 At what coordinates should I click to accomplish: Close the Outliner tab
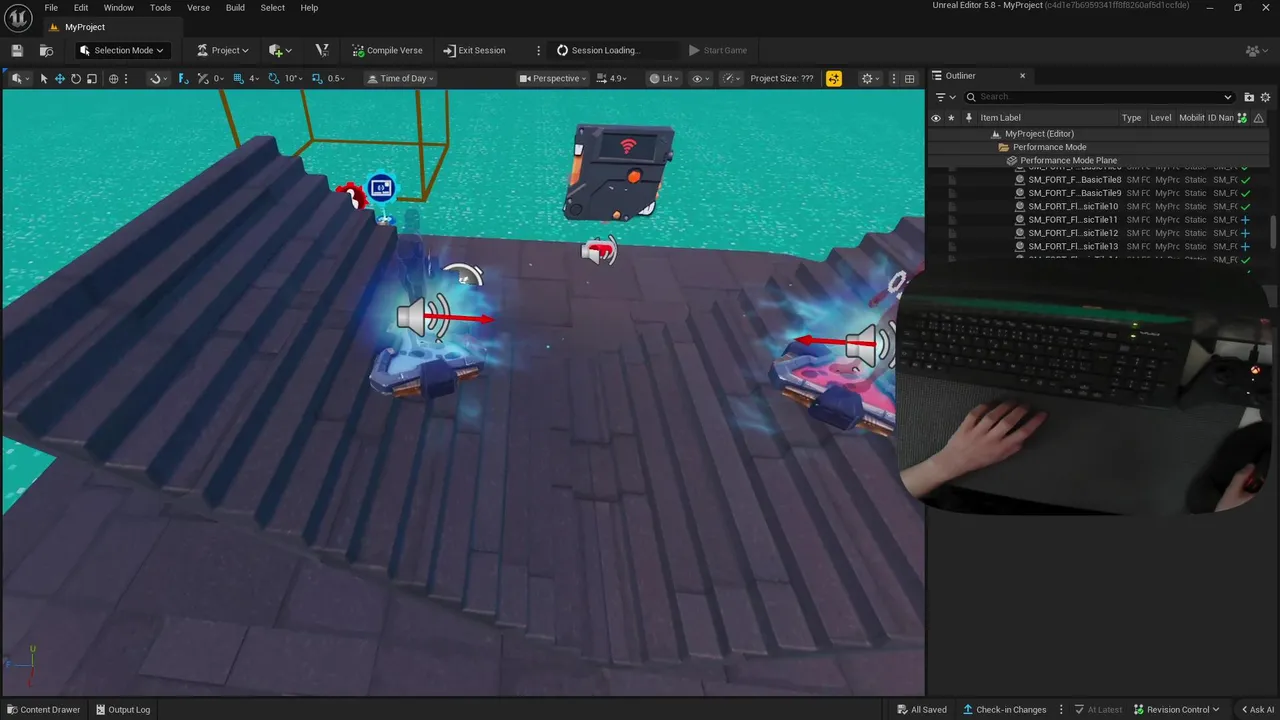pyautogui.click(x=1022, y=76)
